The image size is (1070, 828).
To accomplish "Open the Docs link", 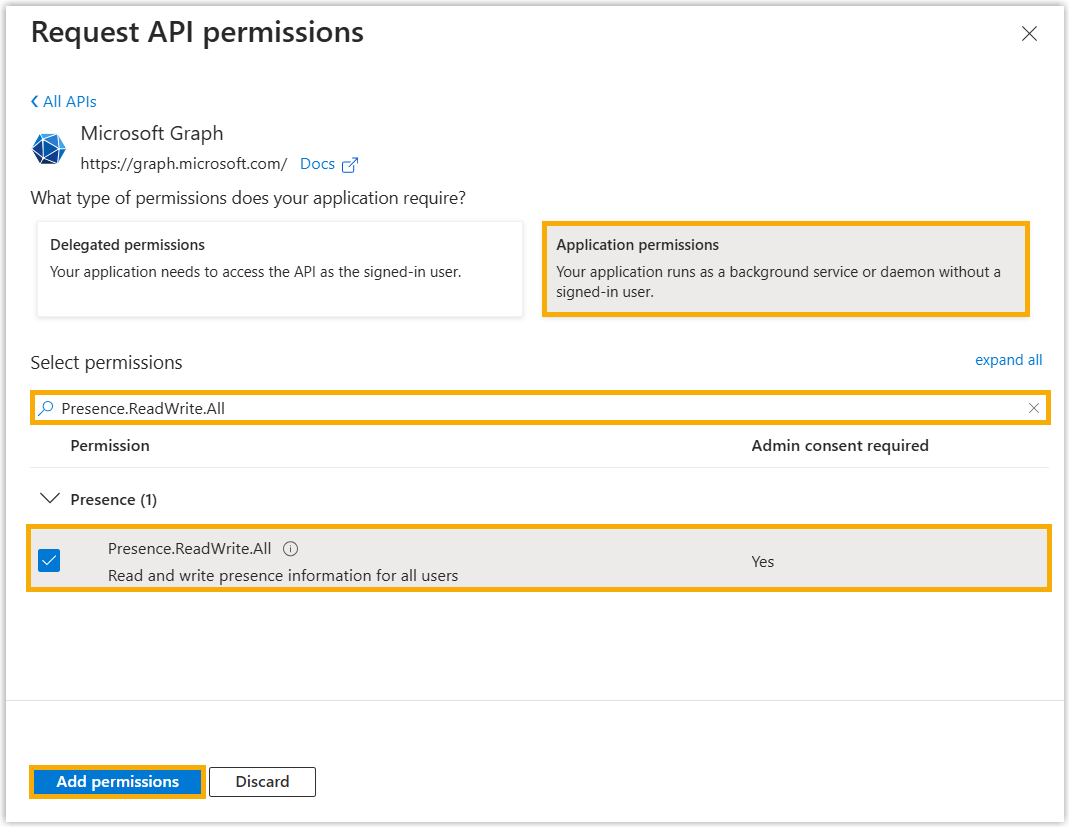I will click(317, 164).
